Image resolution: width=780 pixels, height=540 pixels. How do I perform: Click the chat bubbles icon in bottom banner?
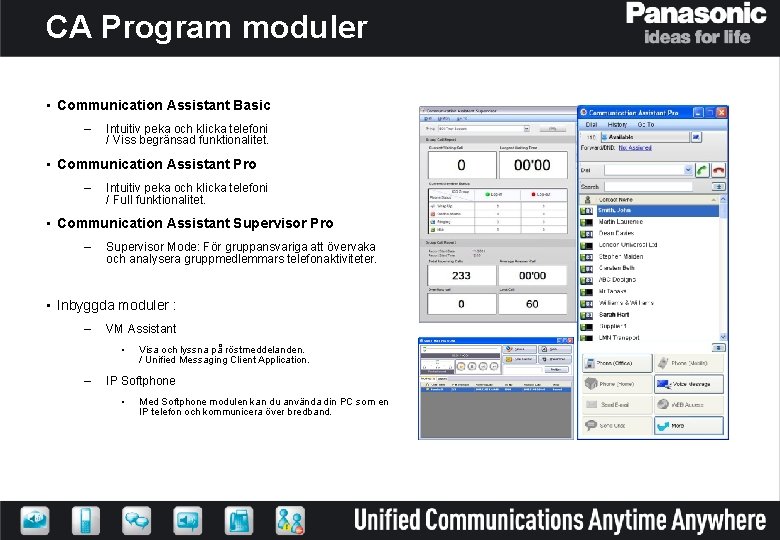[x=137, y=520]
